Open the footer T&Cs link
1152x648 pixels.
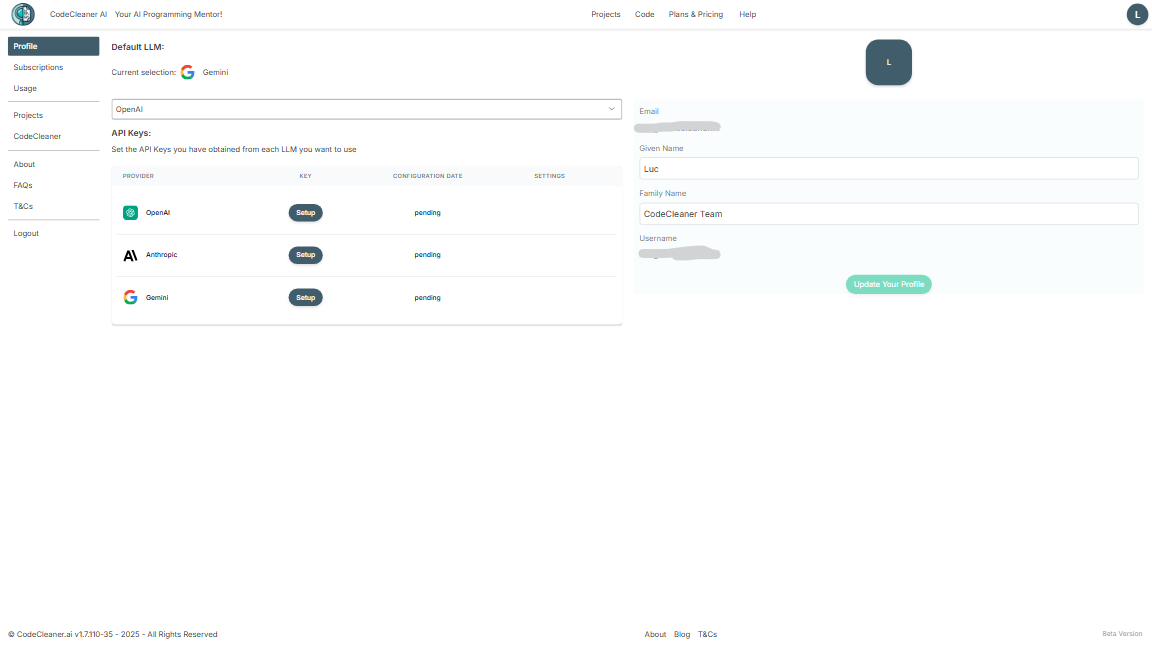tap(708, 635)
